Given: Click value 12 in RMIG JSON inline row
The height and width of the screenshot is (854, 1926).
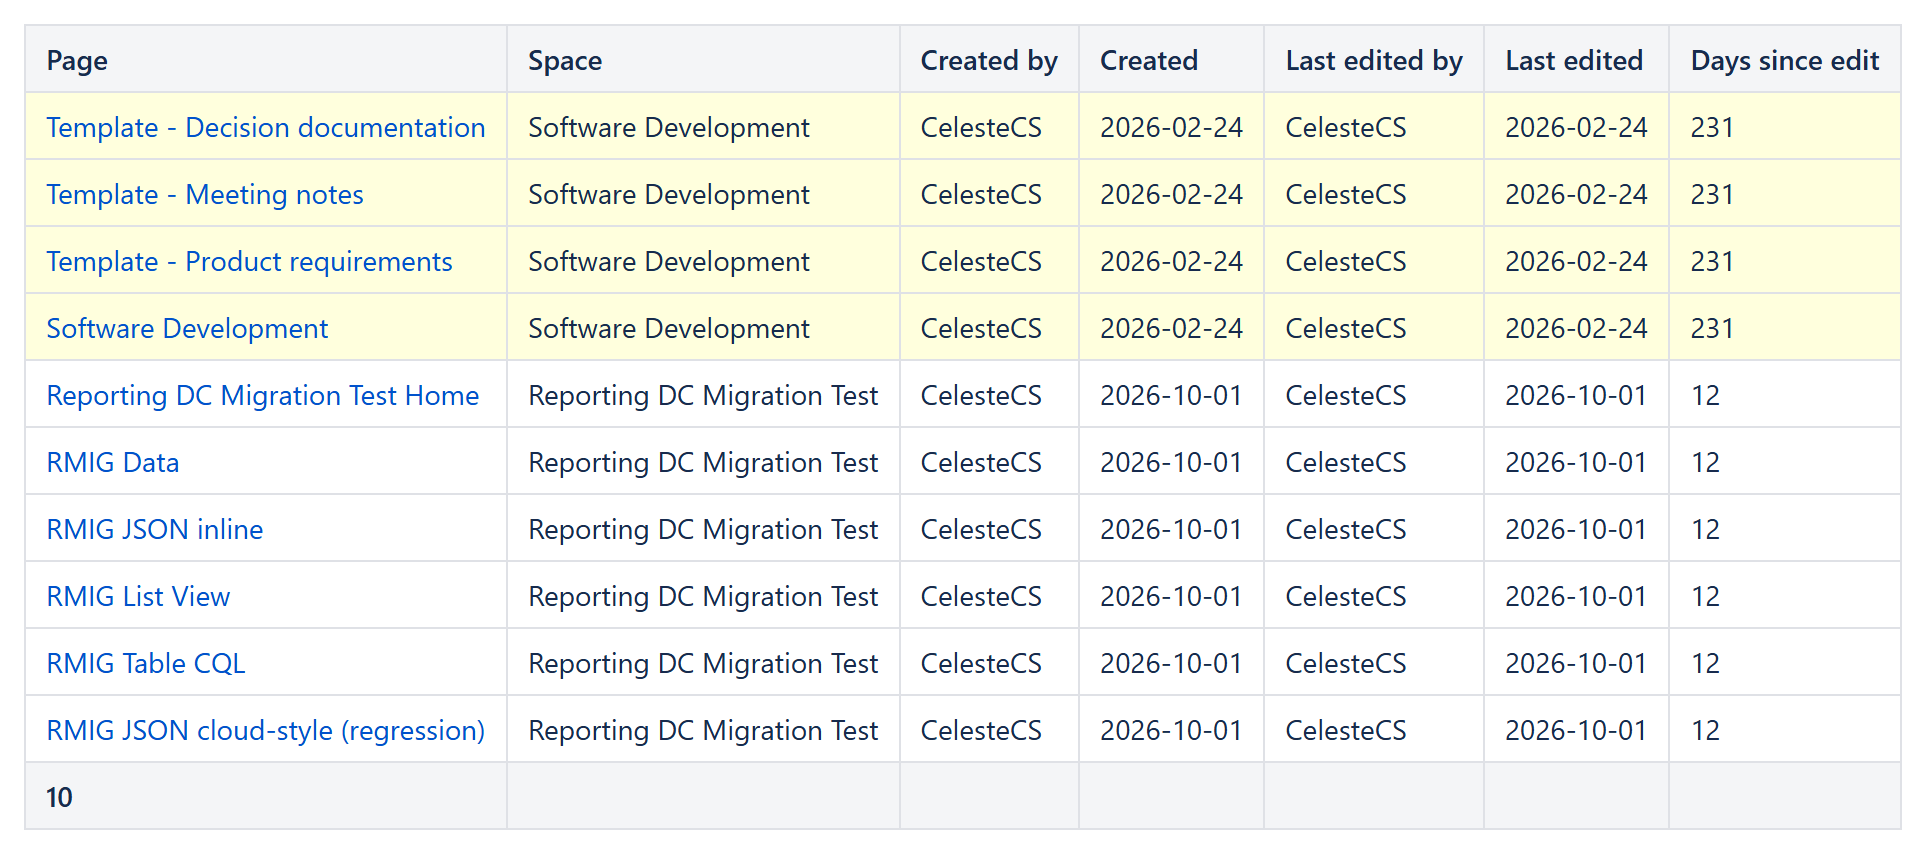Looking at the screenshot, I should point(1705,529).
